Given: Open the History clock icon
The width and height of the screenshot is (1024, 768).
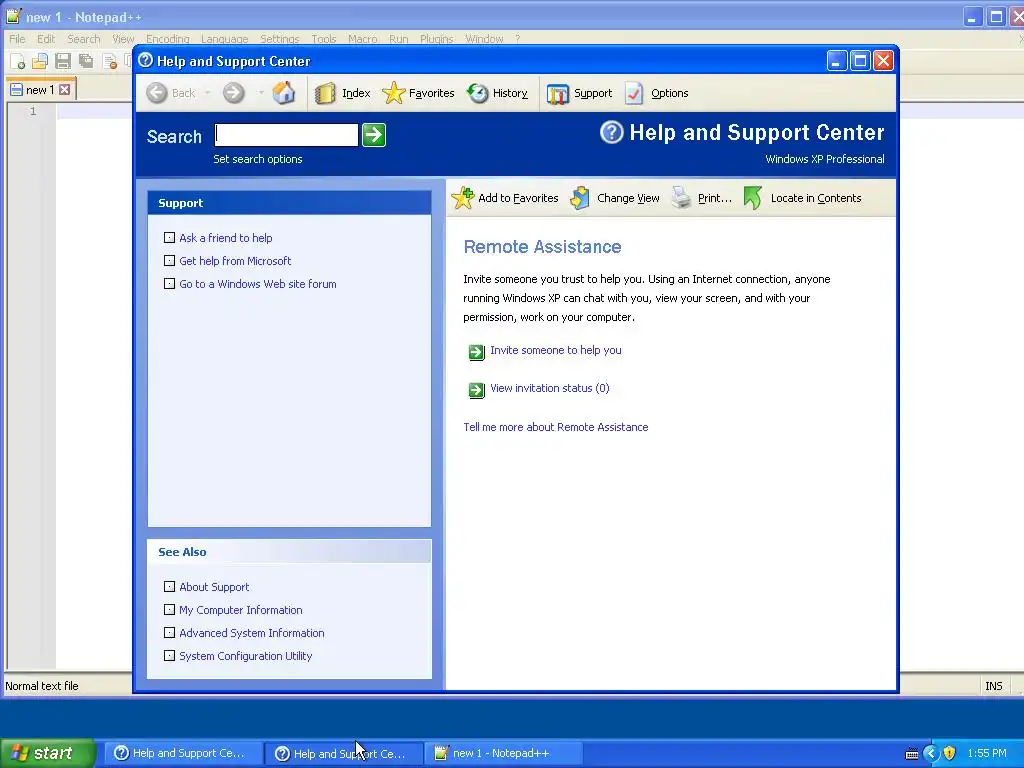Looking at the screenshot, I should [x=477, y=93].
